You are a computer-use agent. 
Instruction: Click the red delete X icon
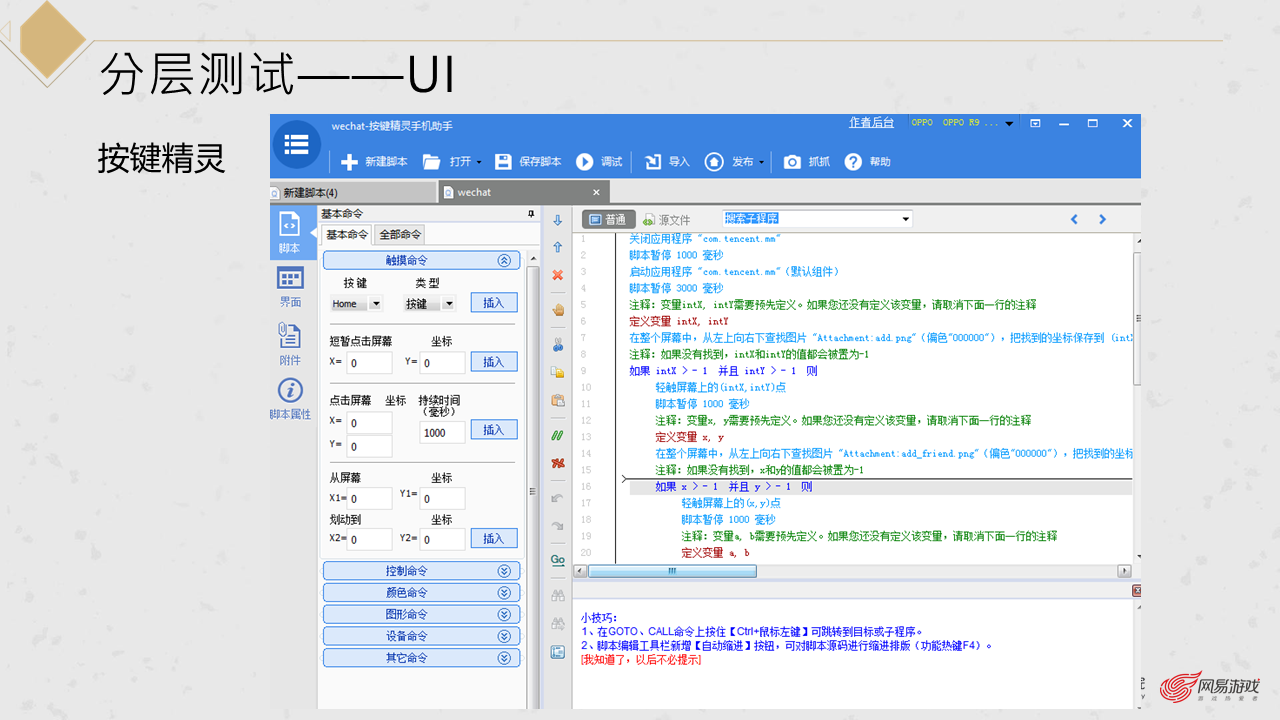[558, 274]
